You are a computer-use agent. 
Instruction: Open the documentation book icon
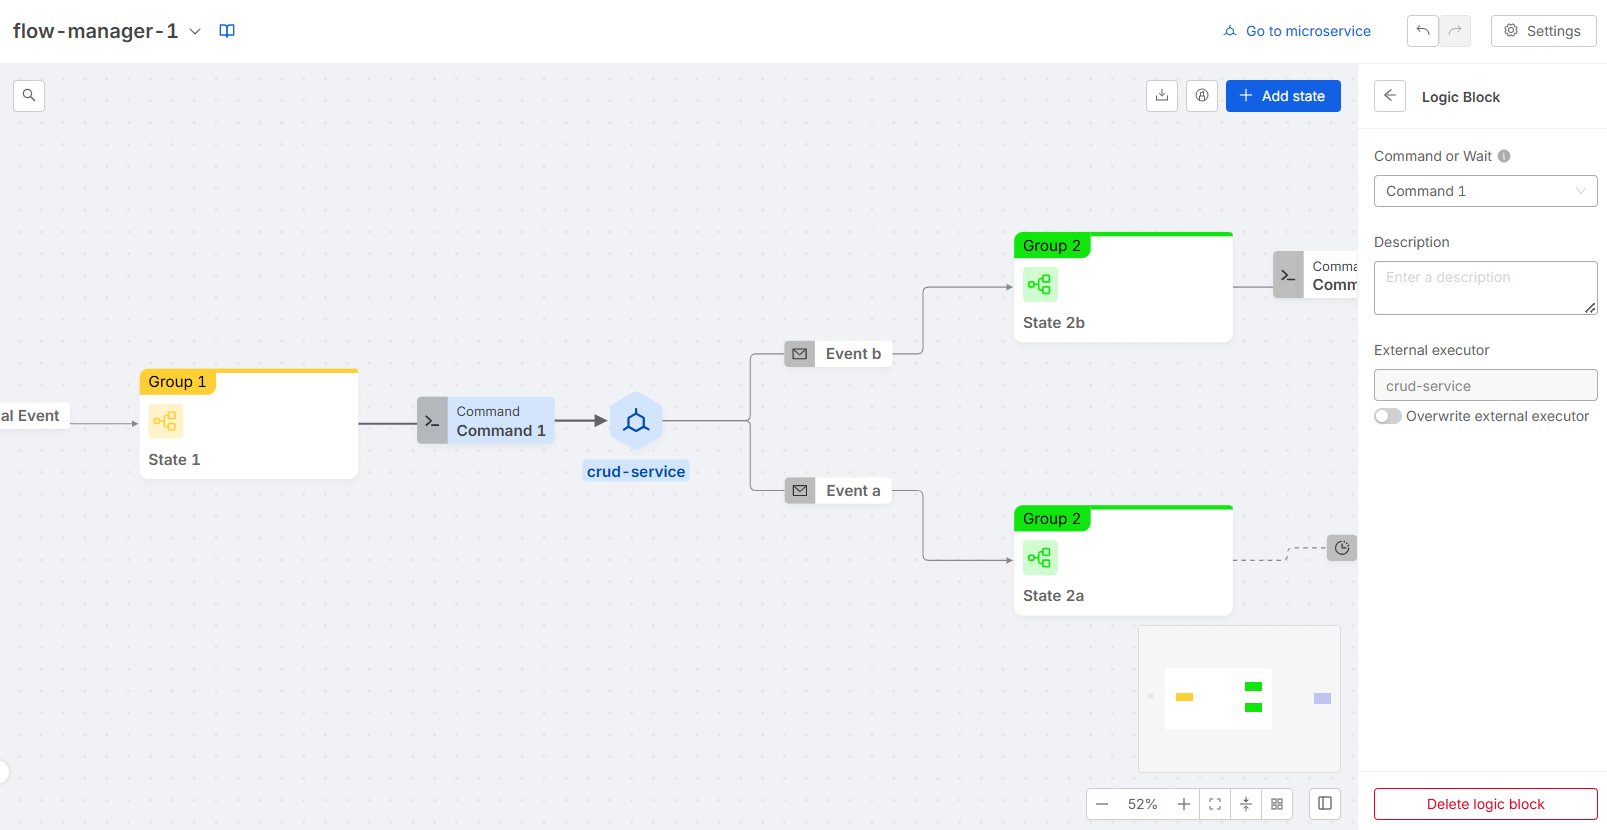click(227, 31)
